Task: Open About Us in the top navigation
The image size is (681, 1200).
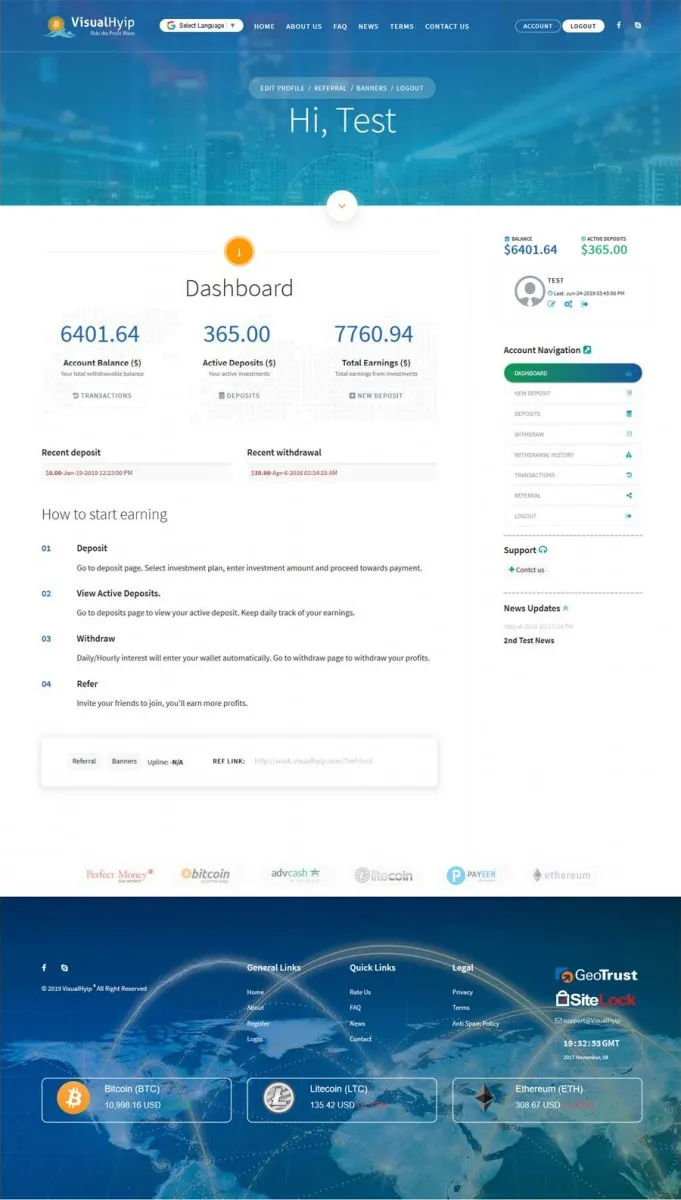Action: click(x=304, y=26)
